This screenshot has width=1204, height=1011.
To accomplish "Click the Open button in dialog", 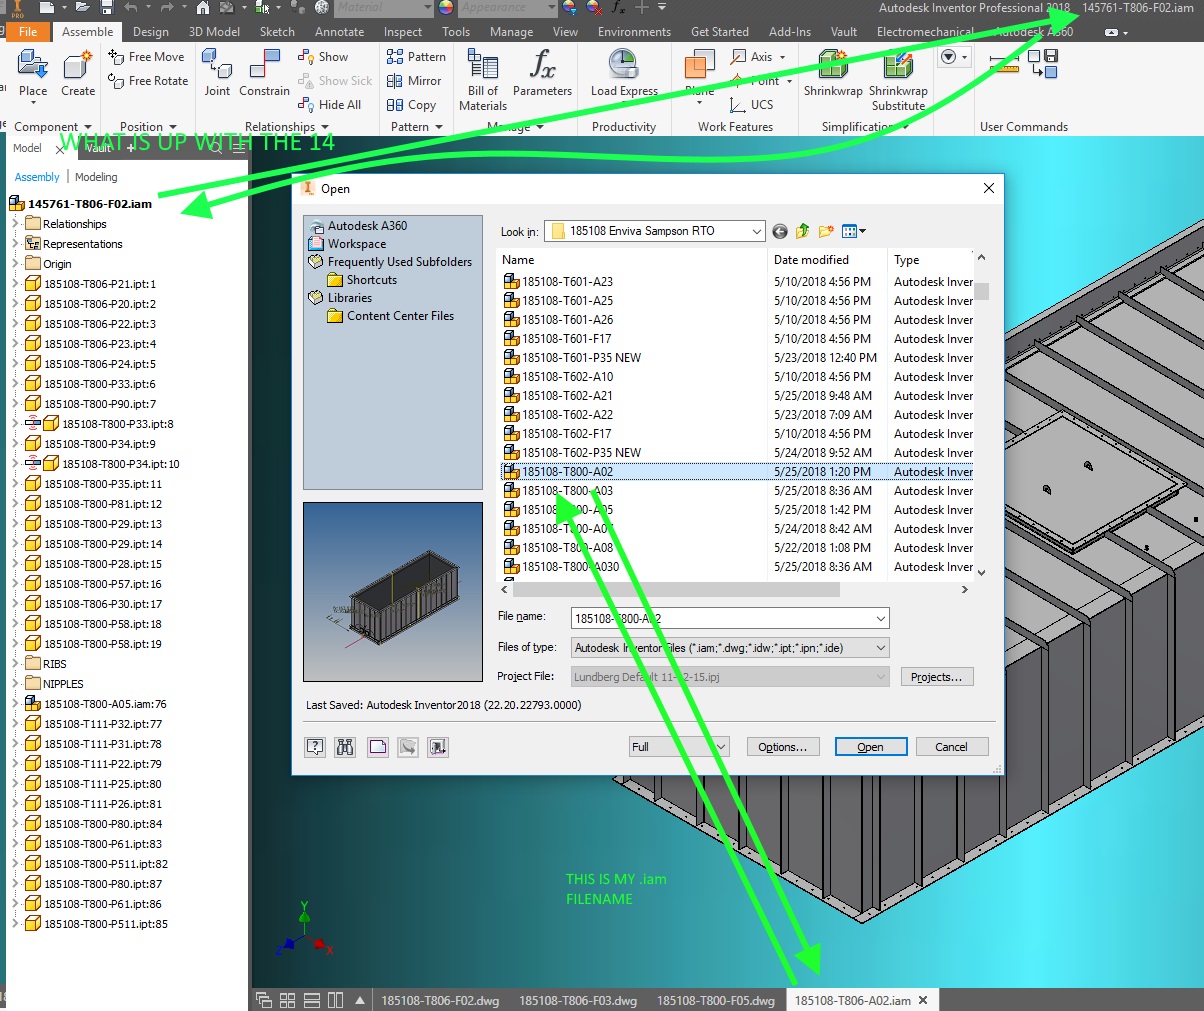I will pyautogui.click(x=869, y=747).
